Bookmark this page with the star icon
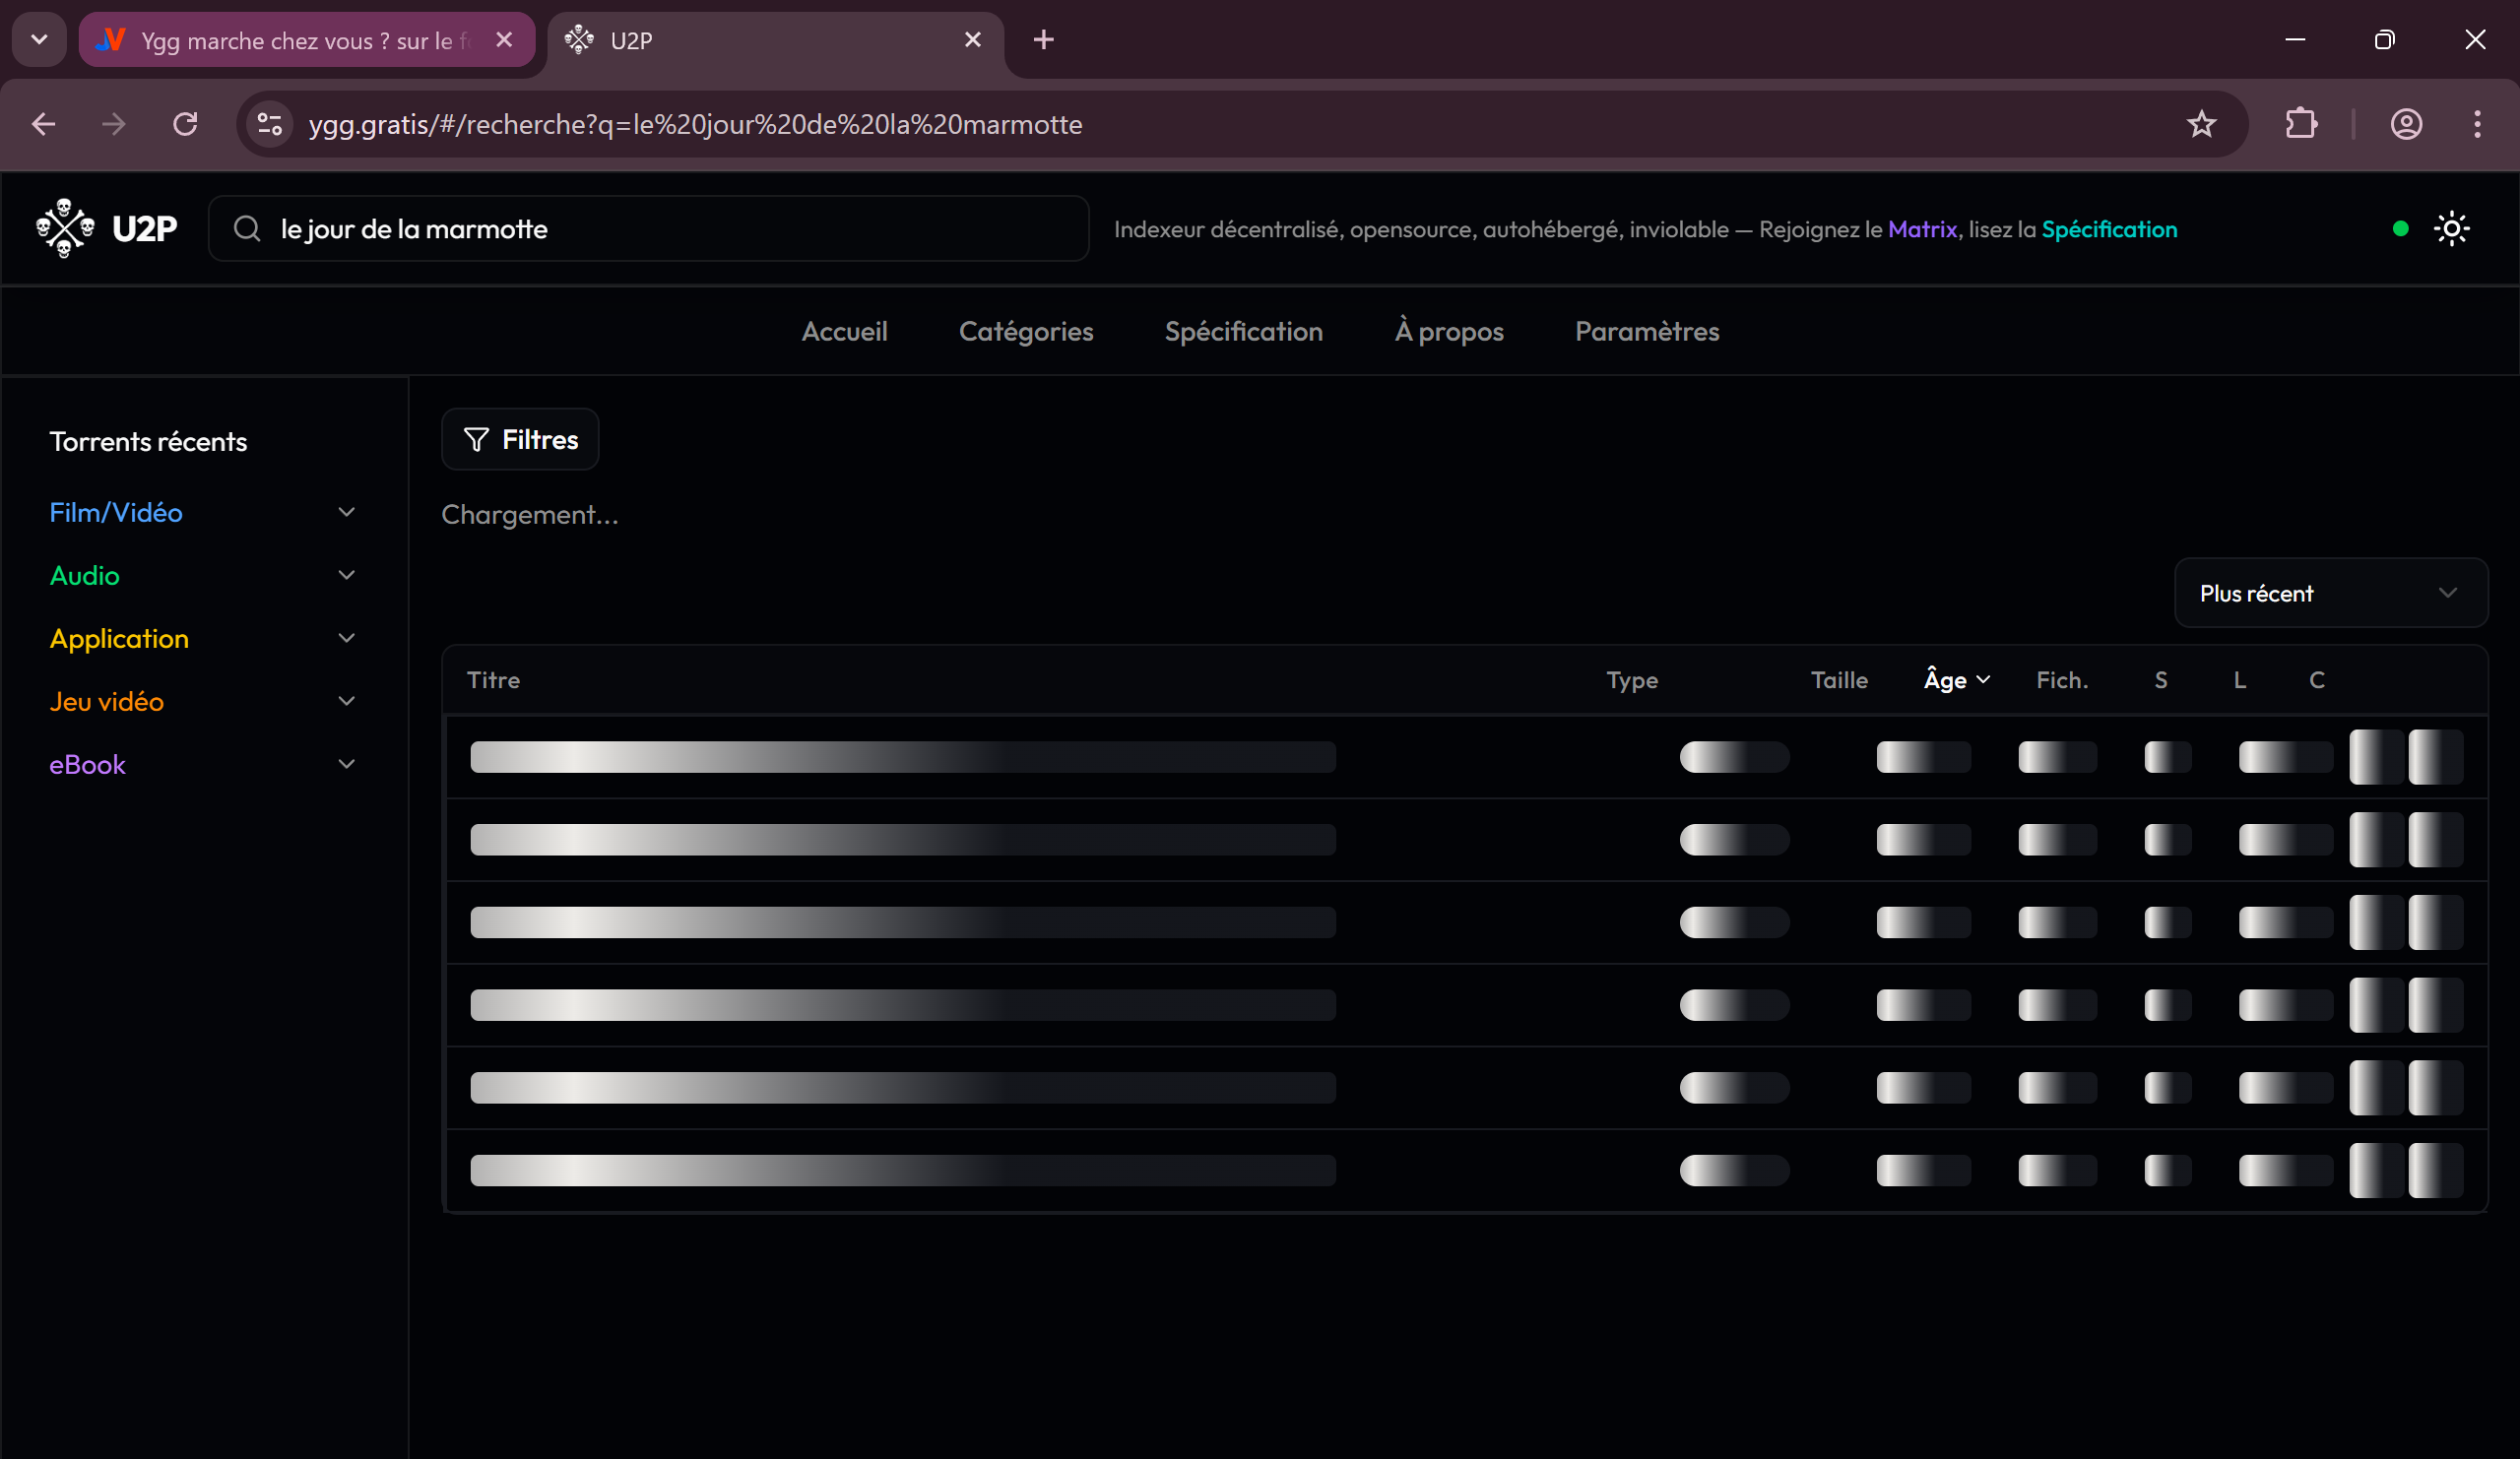The image size is (2520, 1459). (x=2201, y=124)
